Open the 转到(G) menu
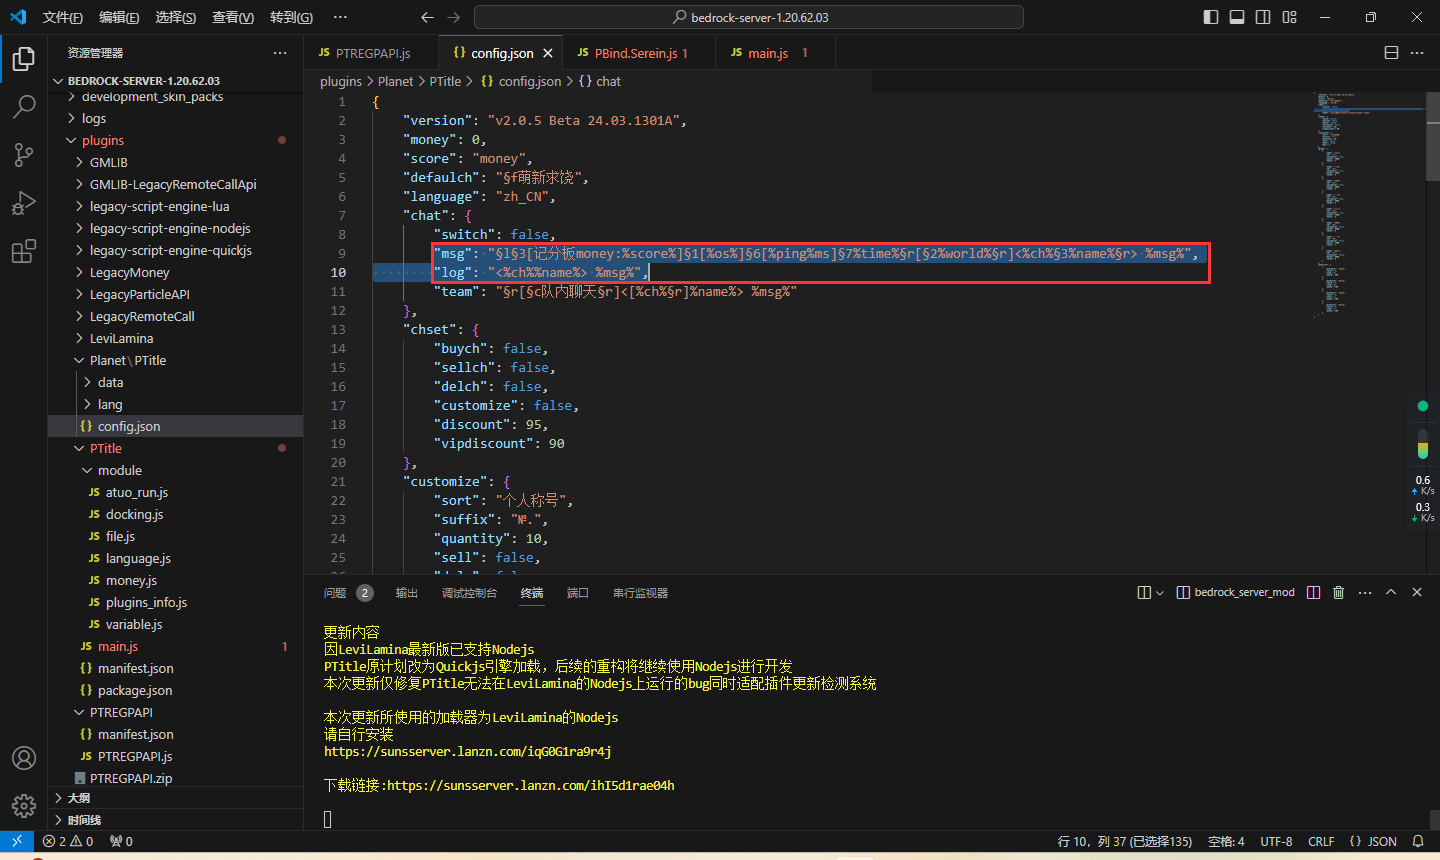This screenshot has height=860, width=1440. tap(291, 17)
